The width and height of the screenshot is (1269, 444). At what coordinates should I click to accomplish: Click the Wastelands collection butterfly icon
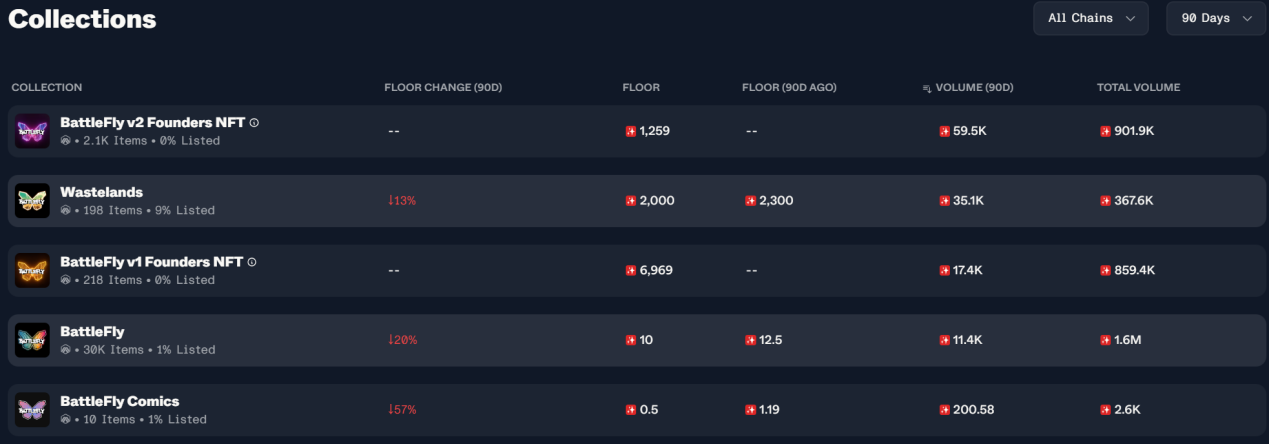pos(32,201)
